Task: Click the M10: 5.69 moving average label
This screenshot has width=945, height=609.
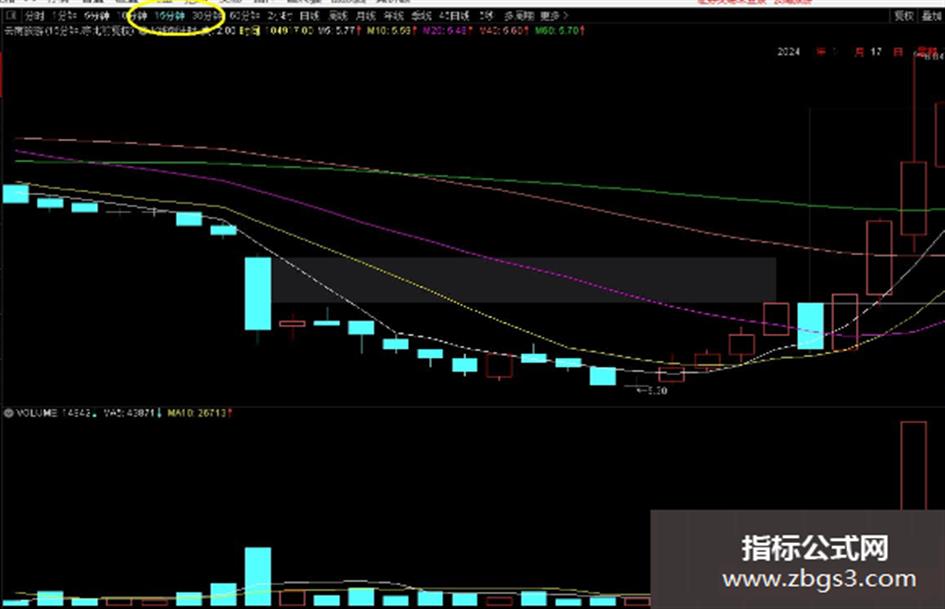Action: 391,30
